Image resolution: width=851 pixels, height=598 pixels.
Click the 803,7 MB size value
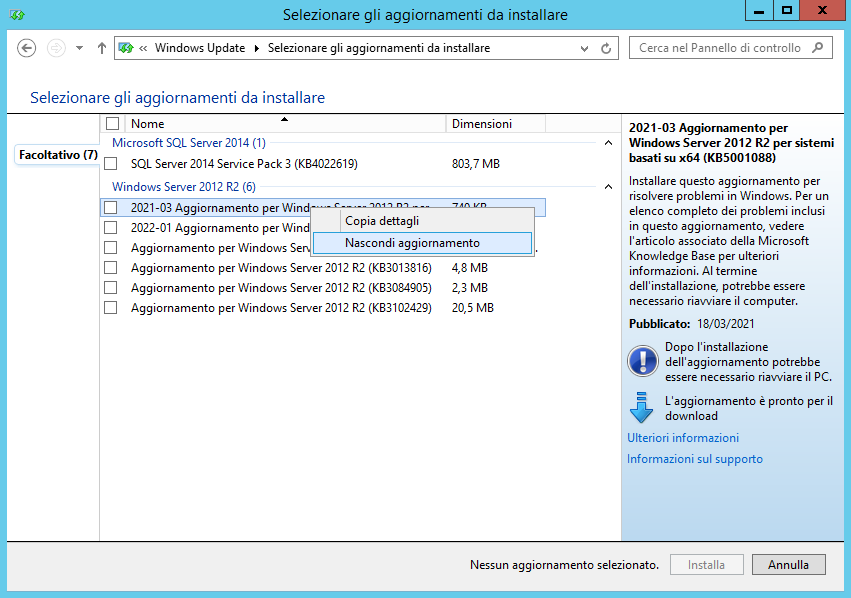coord(475,164)
